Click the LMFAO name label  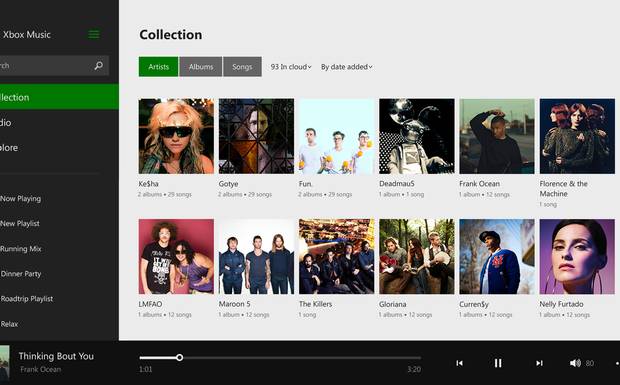150,304
